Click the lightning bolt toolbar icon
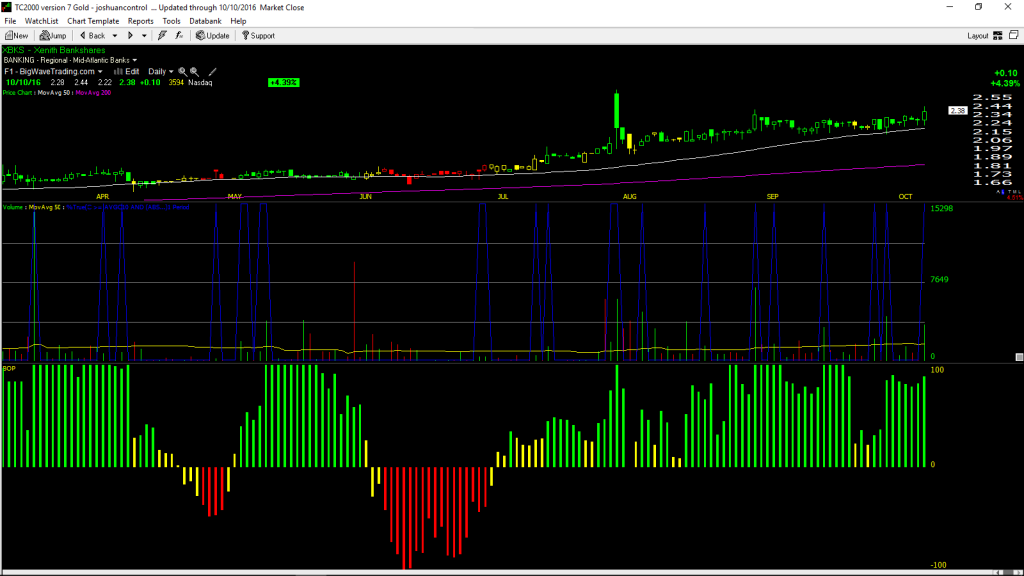This screenshot has height=576, width=1024. point(162,36)
